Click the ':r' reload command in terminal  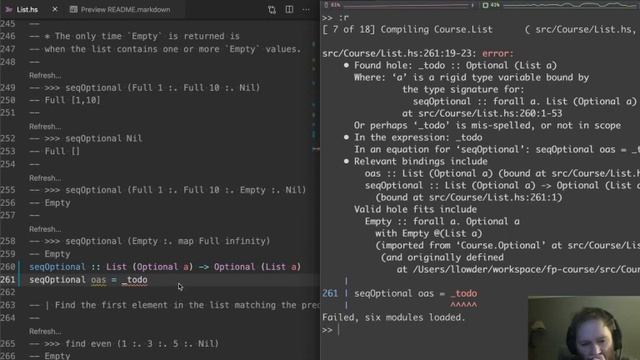pyautogui.click(x=344, y=18)
